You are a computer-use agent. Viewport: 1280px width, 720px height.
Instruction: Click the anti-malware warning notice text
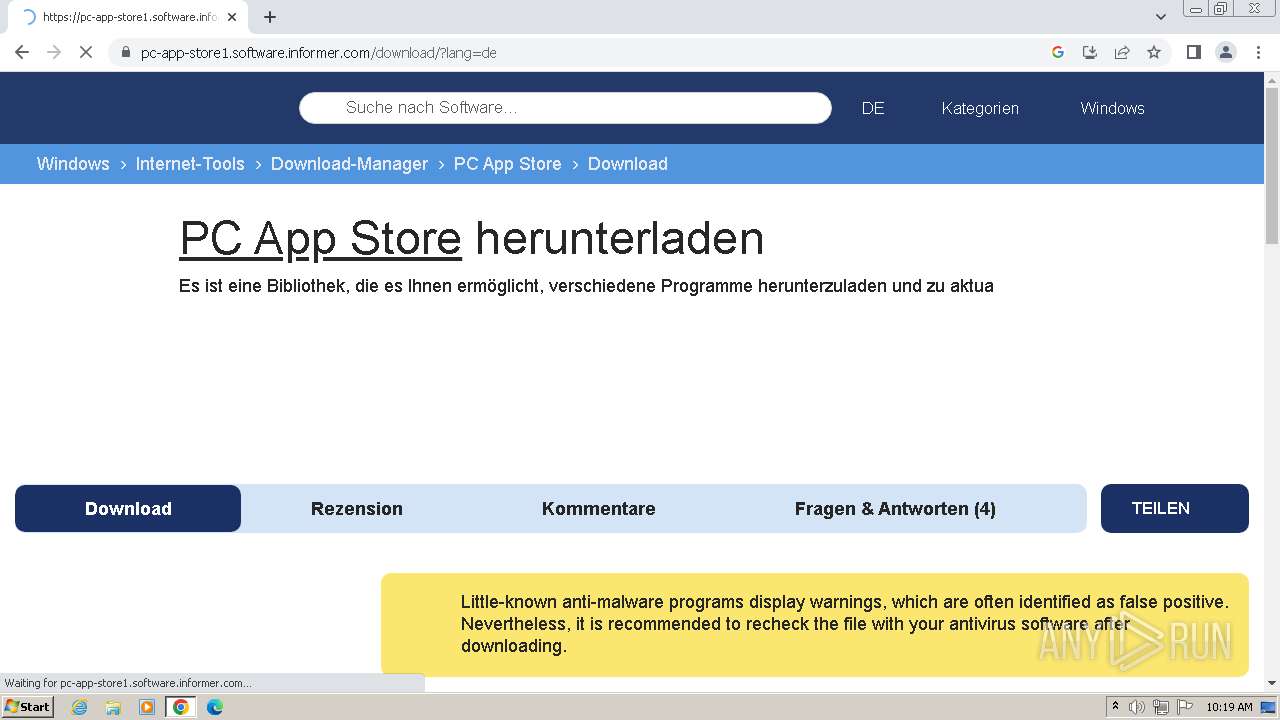[x=845, y=624]
